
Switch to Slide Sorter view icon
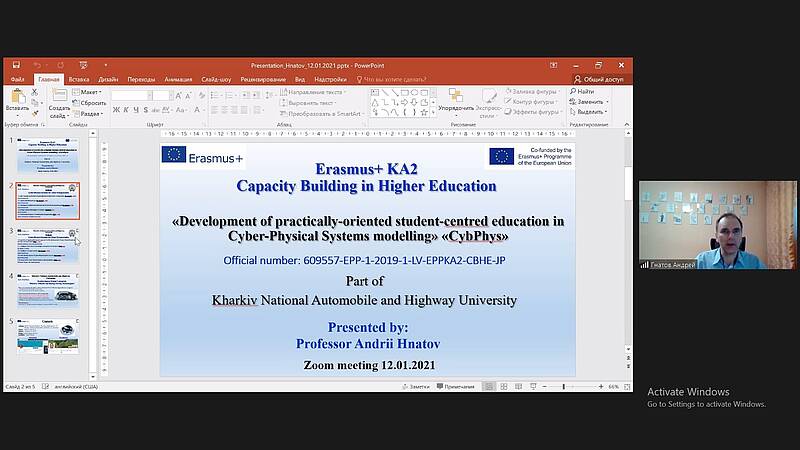pos(504,387)
